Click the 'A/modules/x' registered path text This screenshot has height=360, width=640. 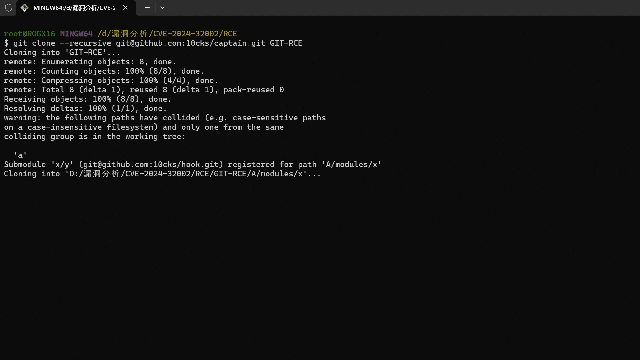tap(351, 164)
